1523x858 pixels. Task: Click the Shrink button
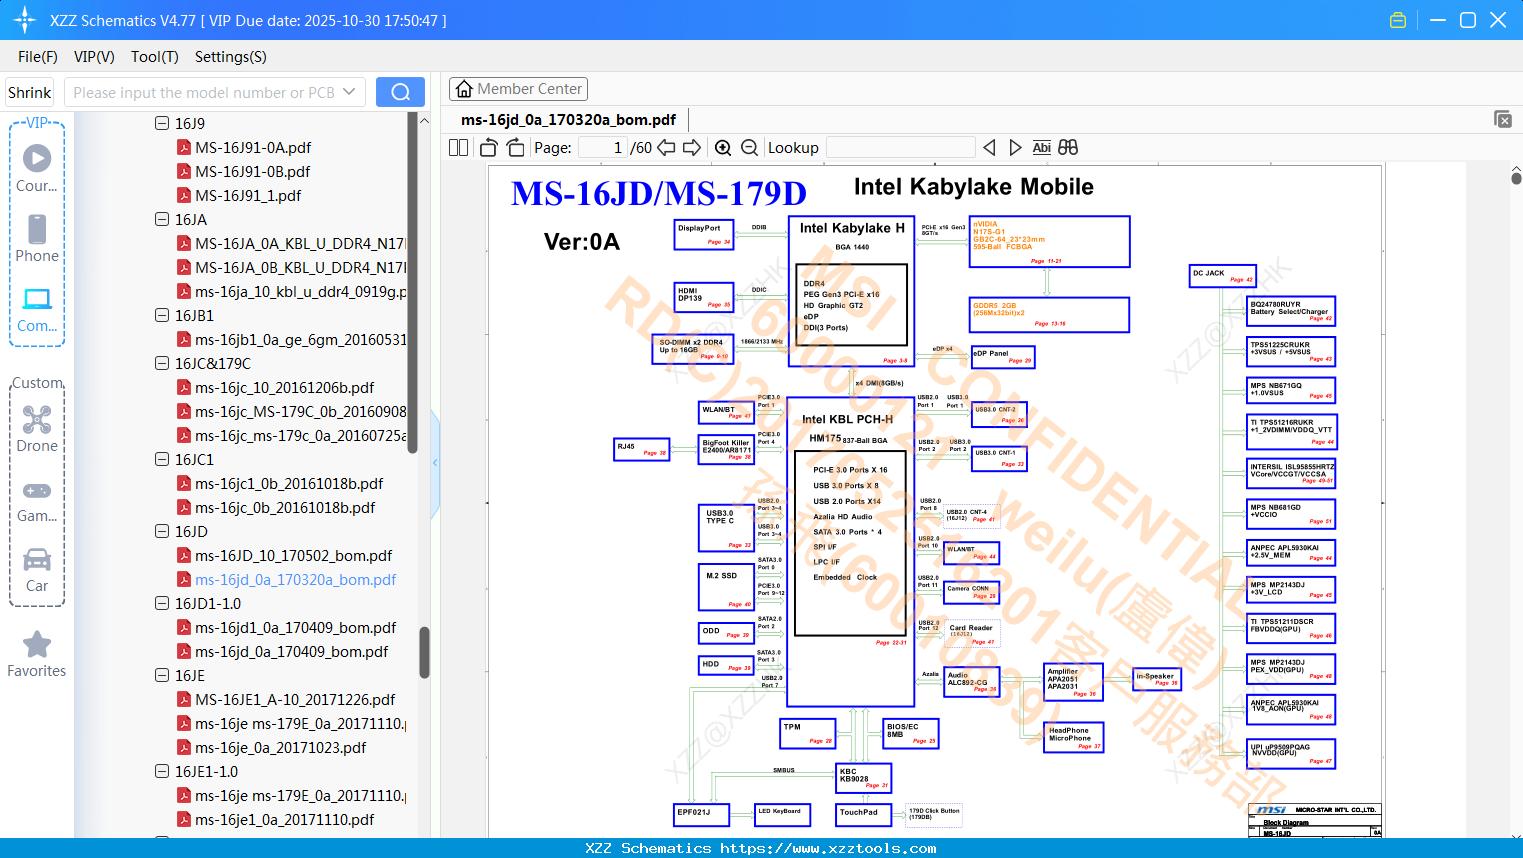(x=29, y=92)
